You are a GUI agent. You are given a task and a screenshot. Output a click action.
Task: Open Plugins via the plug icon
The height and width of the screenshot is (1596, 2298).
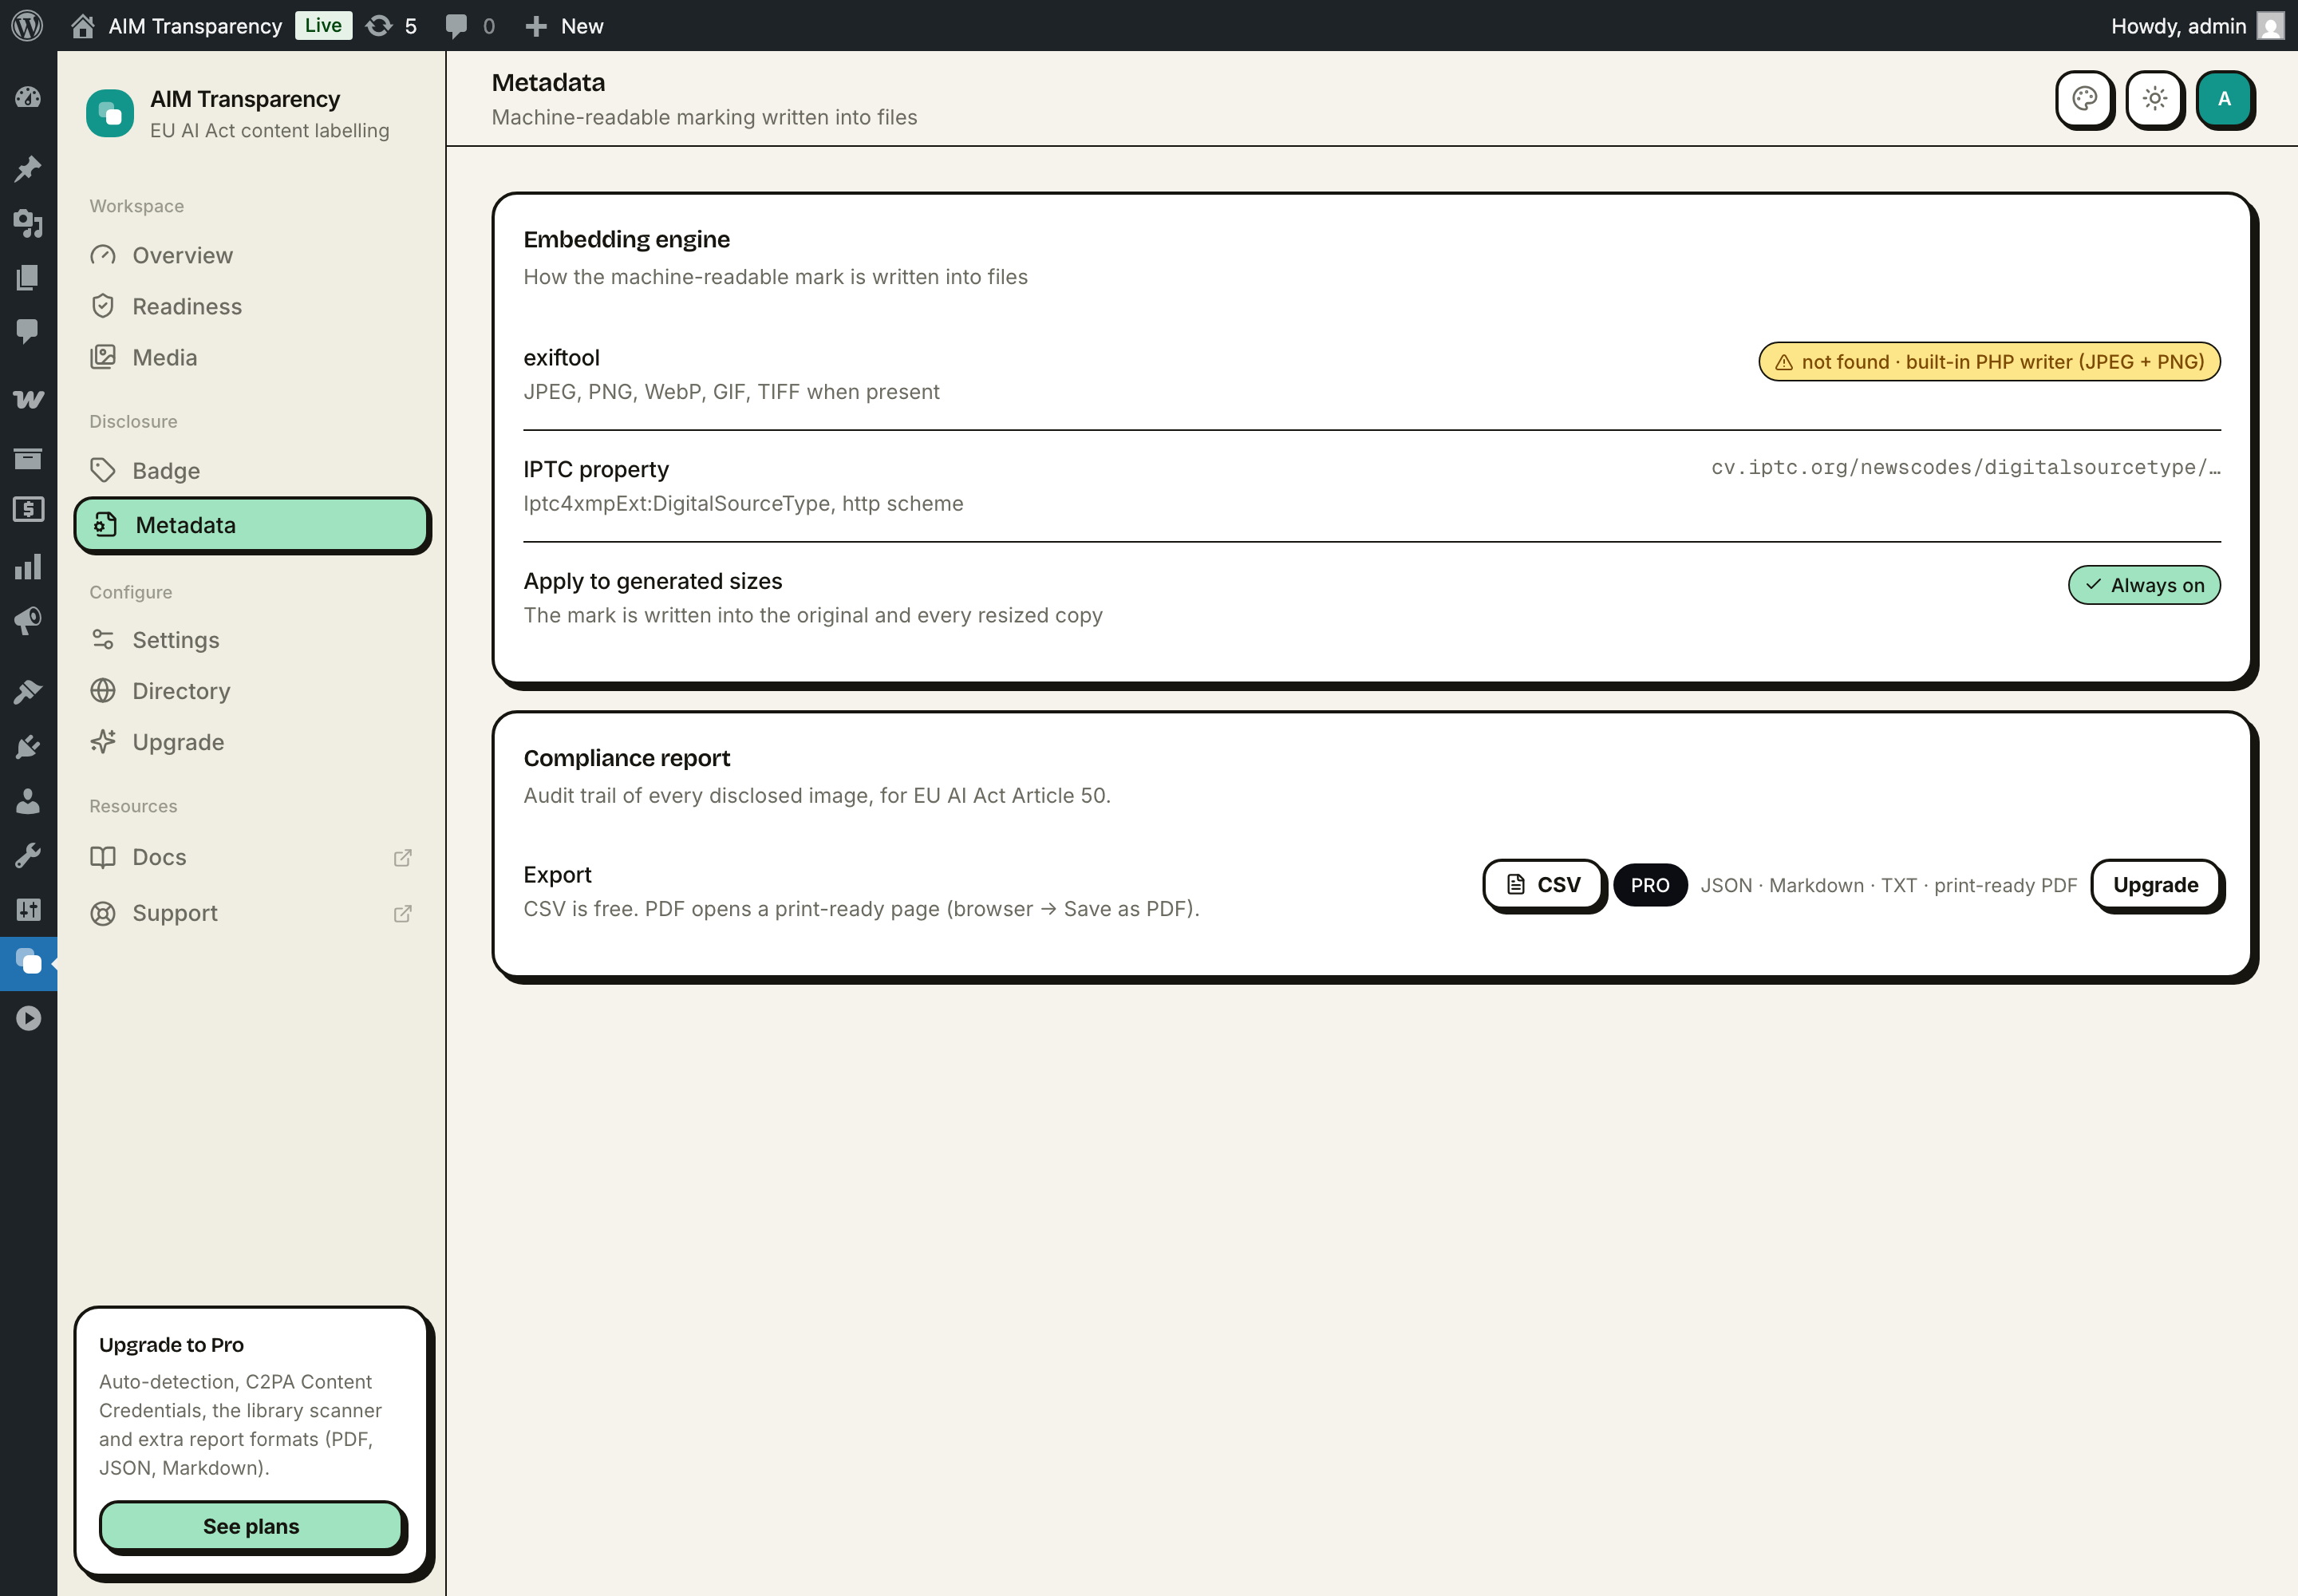point(28,746)
